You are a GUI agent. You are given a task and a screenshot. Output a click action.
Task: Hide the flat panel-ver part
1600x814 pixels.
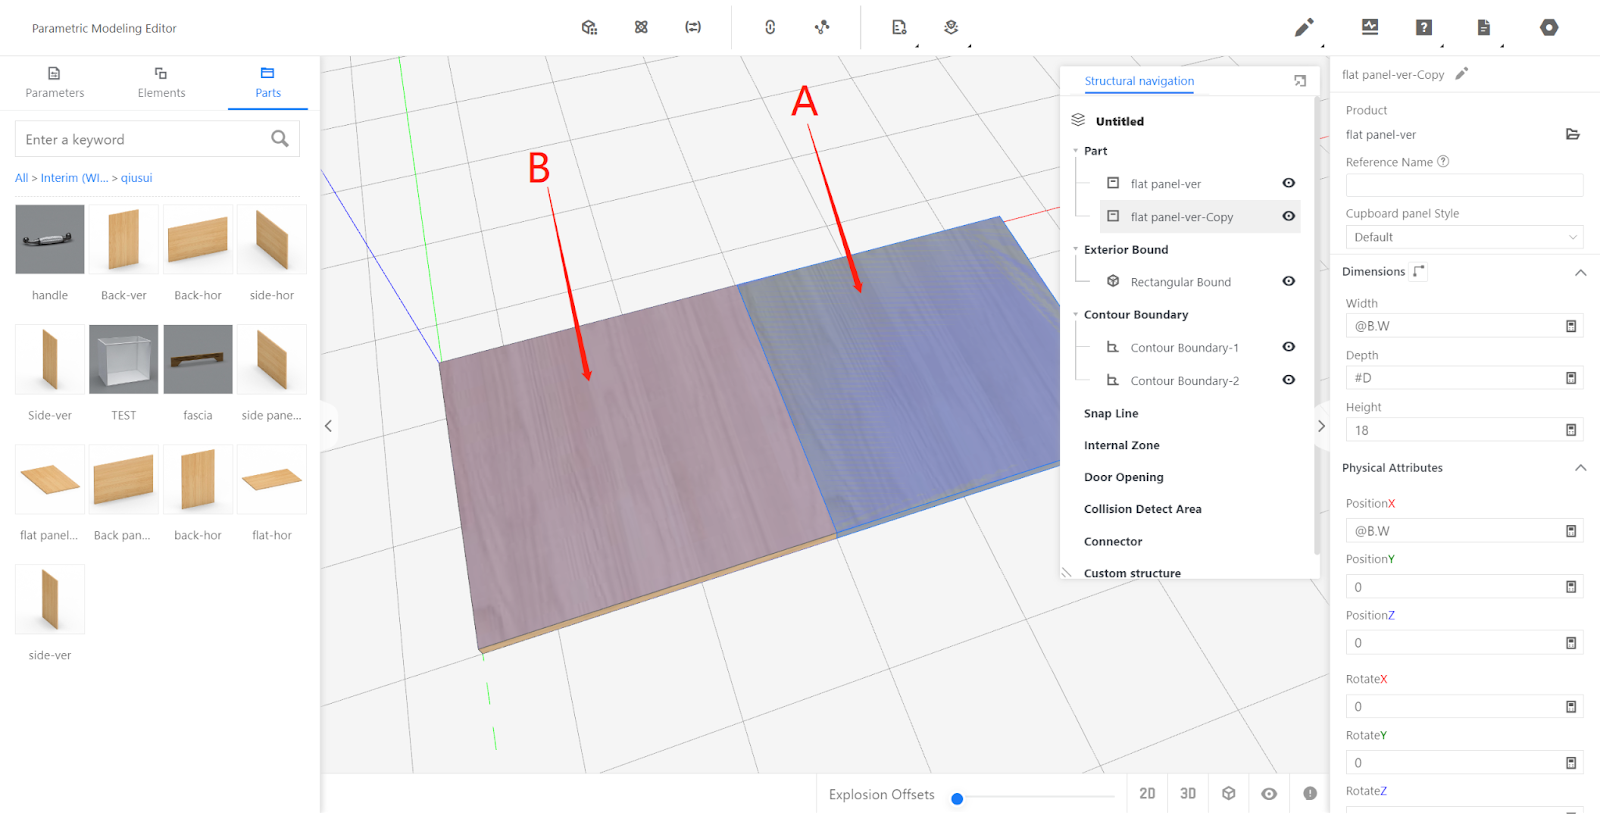1289,183
